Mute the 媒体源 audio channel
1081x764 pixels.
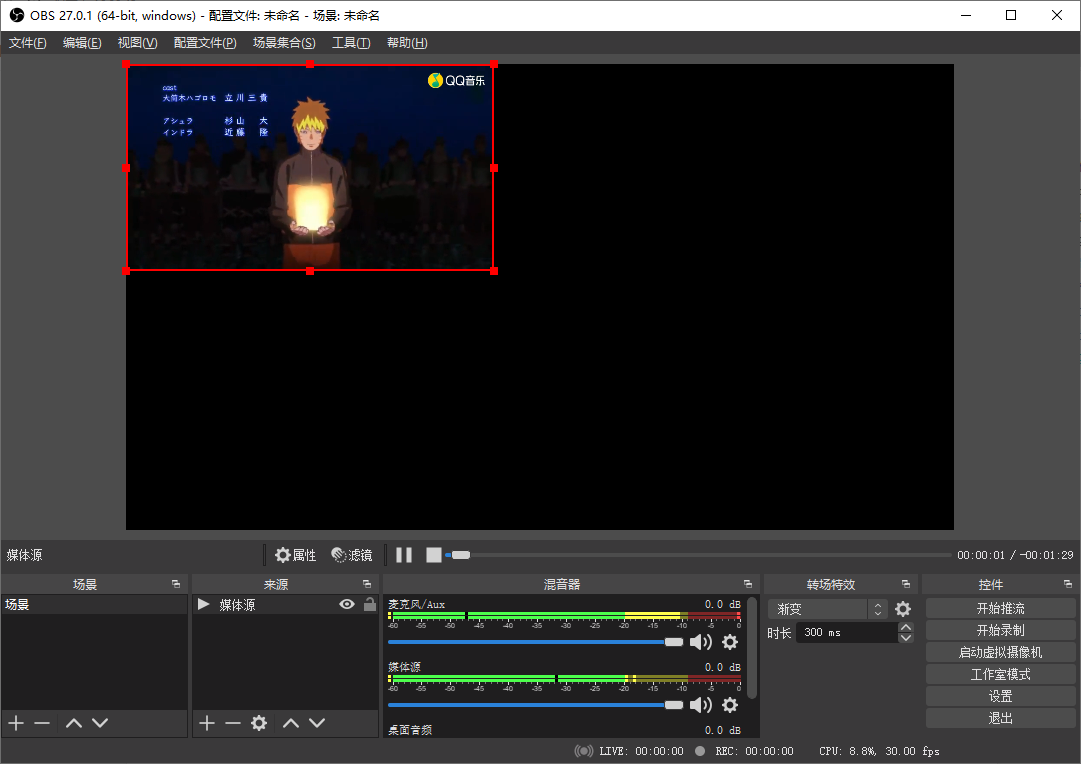[700, 705]
